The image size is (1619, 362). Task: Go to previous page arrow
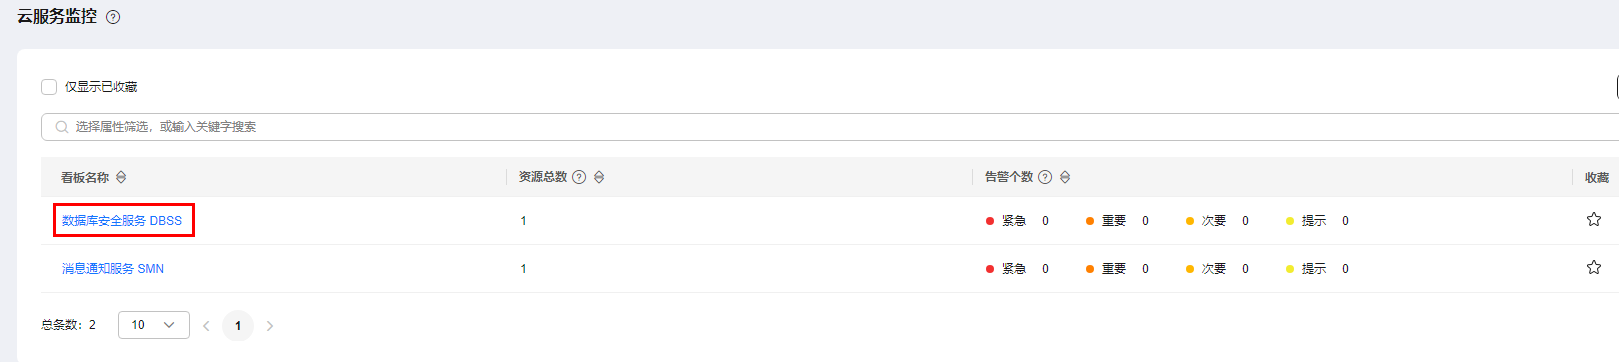[x=206, y=326]
